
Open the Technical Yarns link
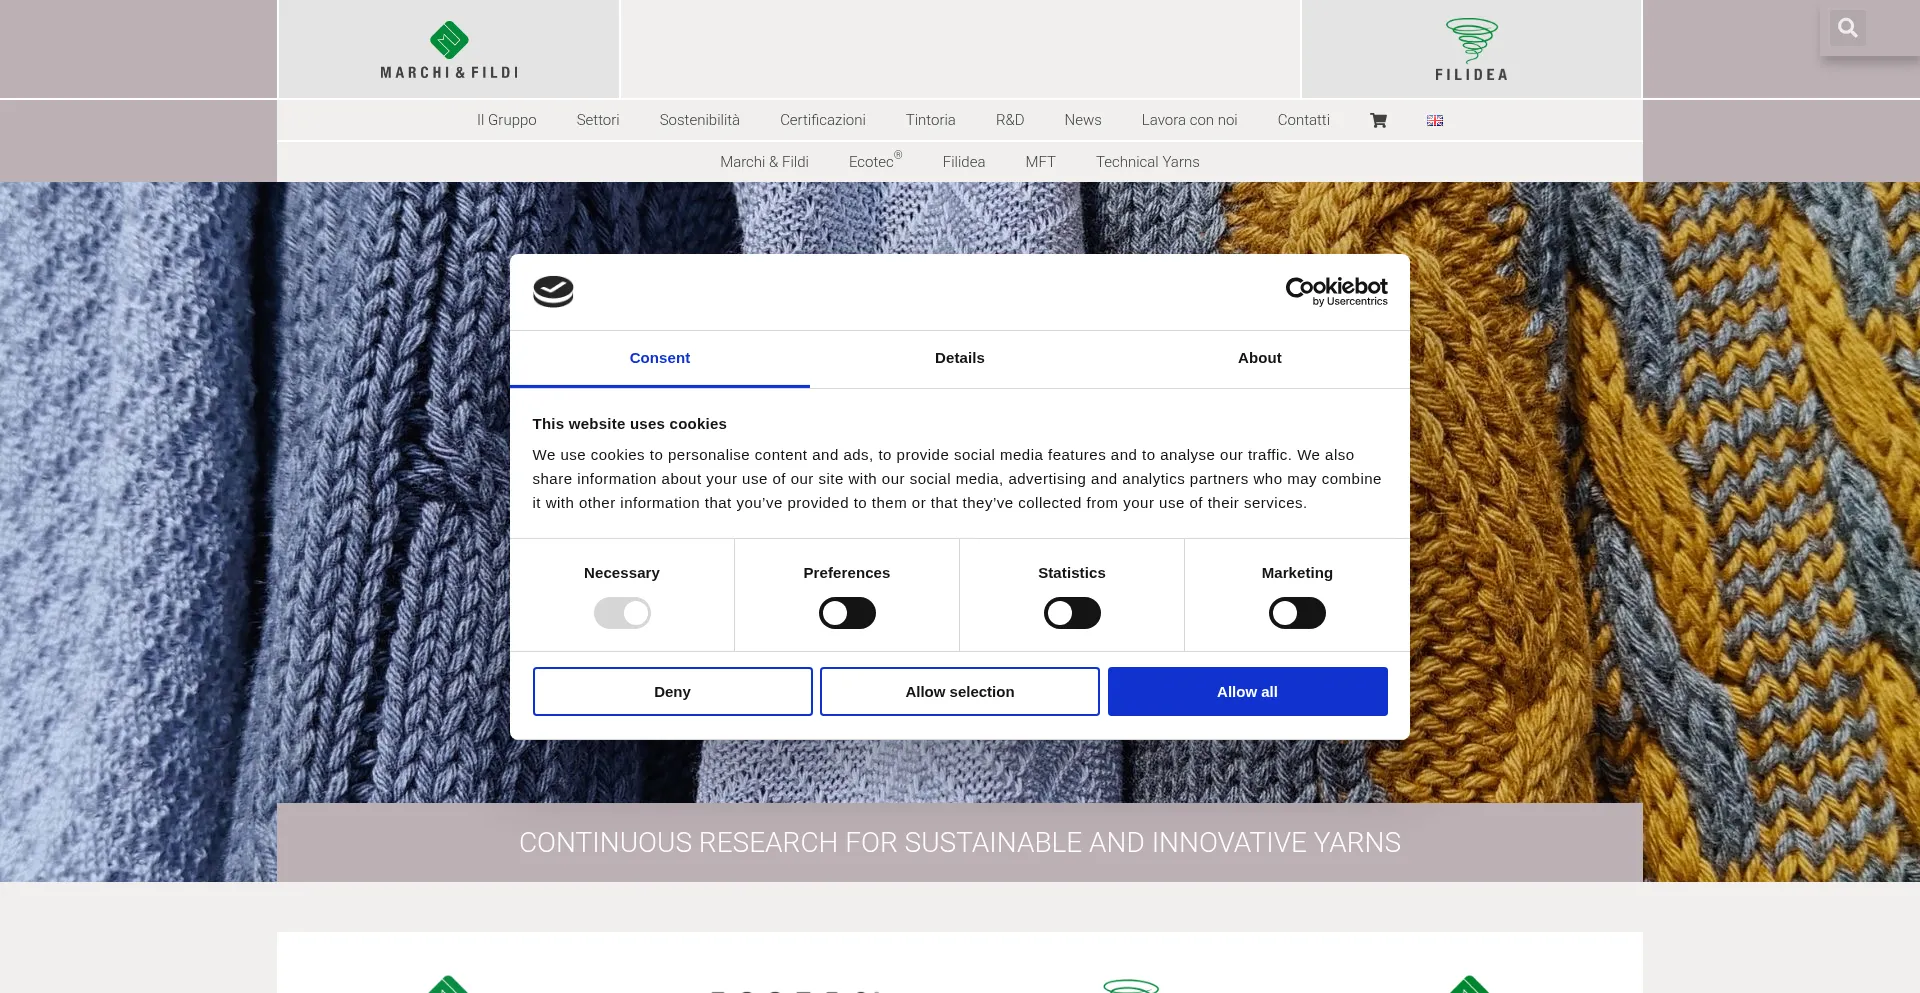pos(1147,162)
